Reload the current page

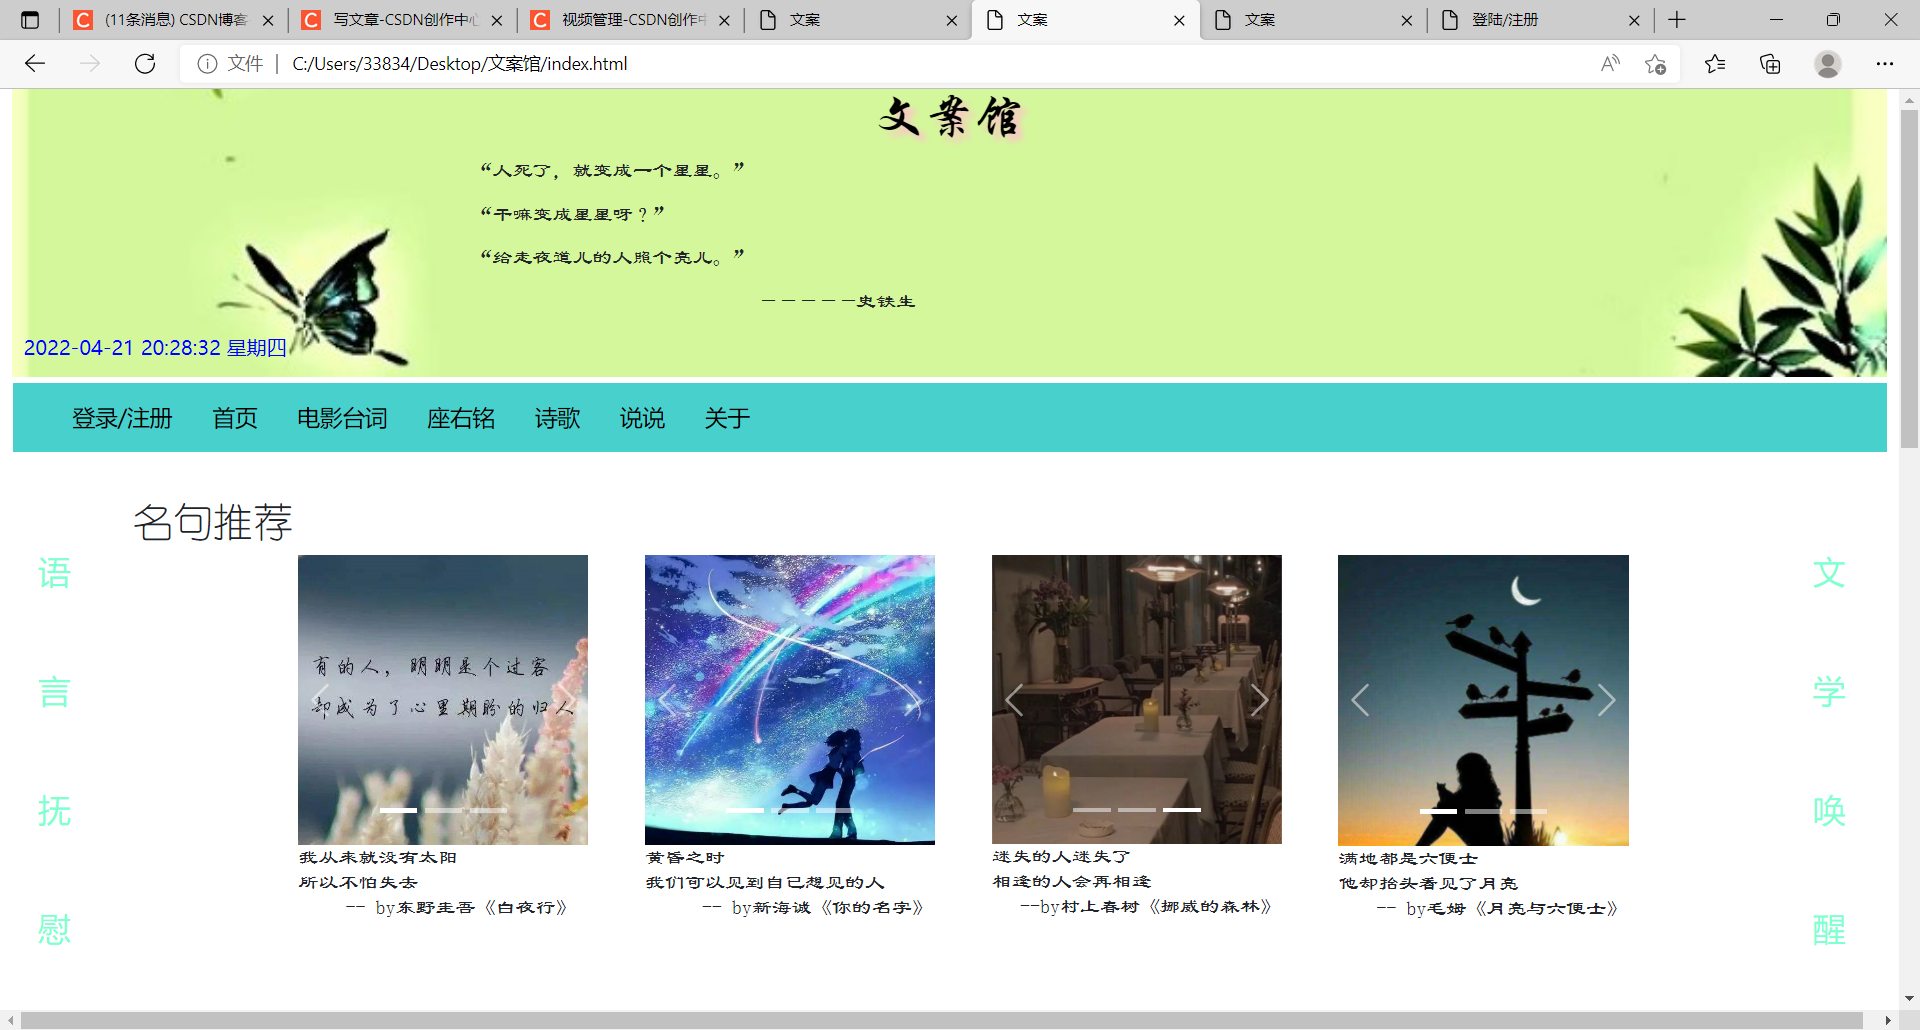pos(145,64)
